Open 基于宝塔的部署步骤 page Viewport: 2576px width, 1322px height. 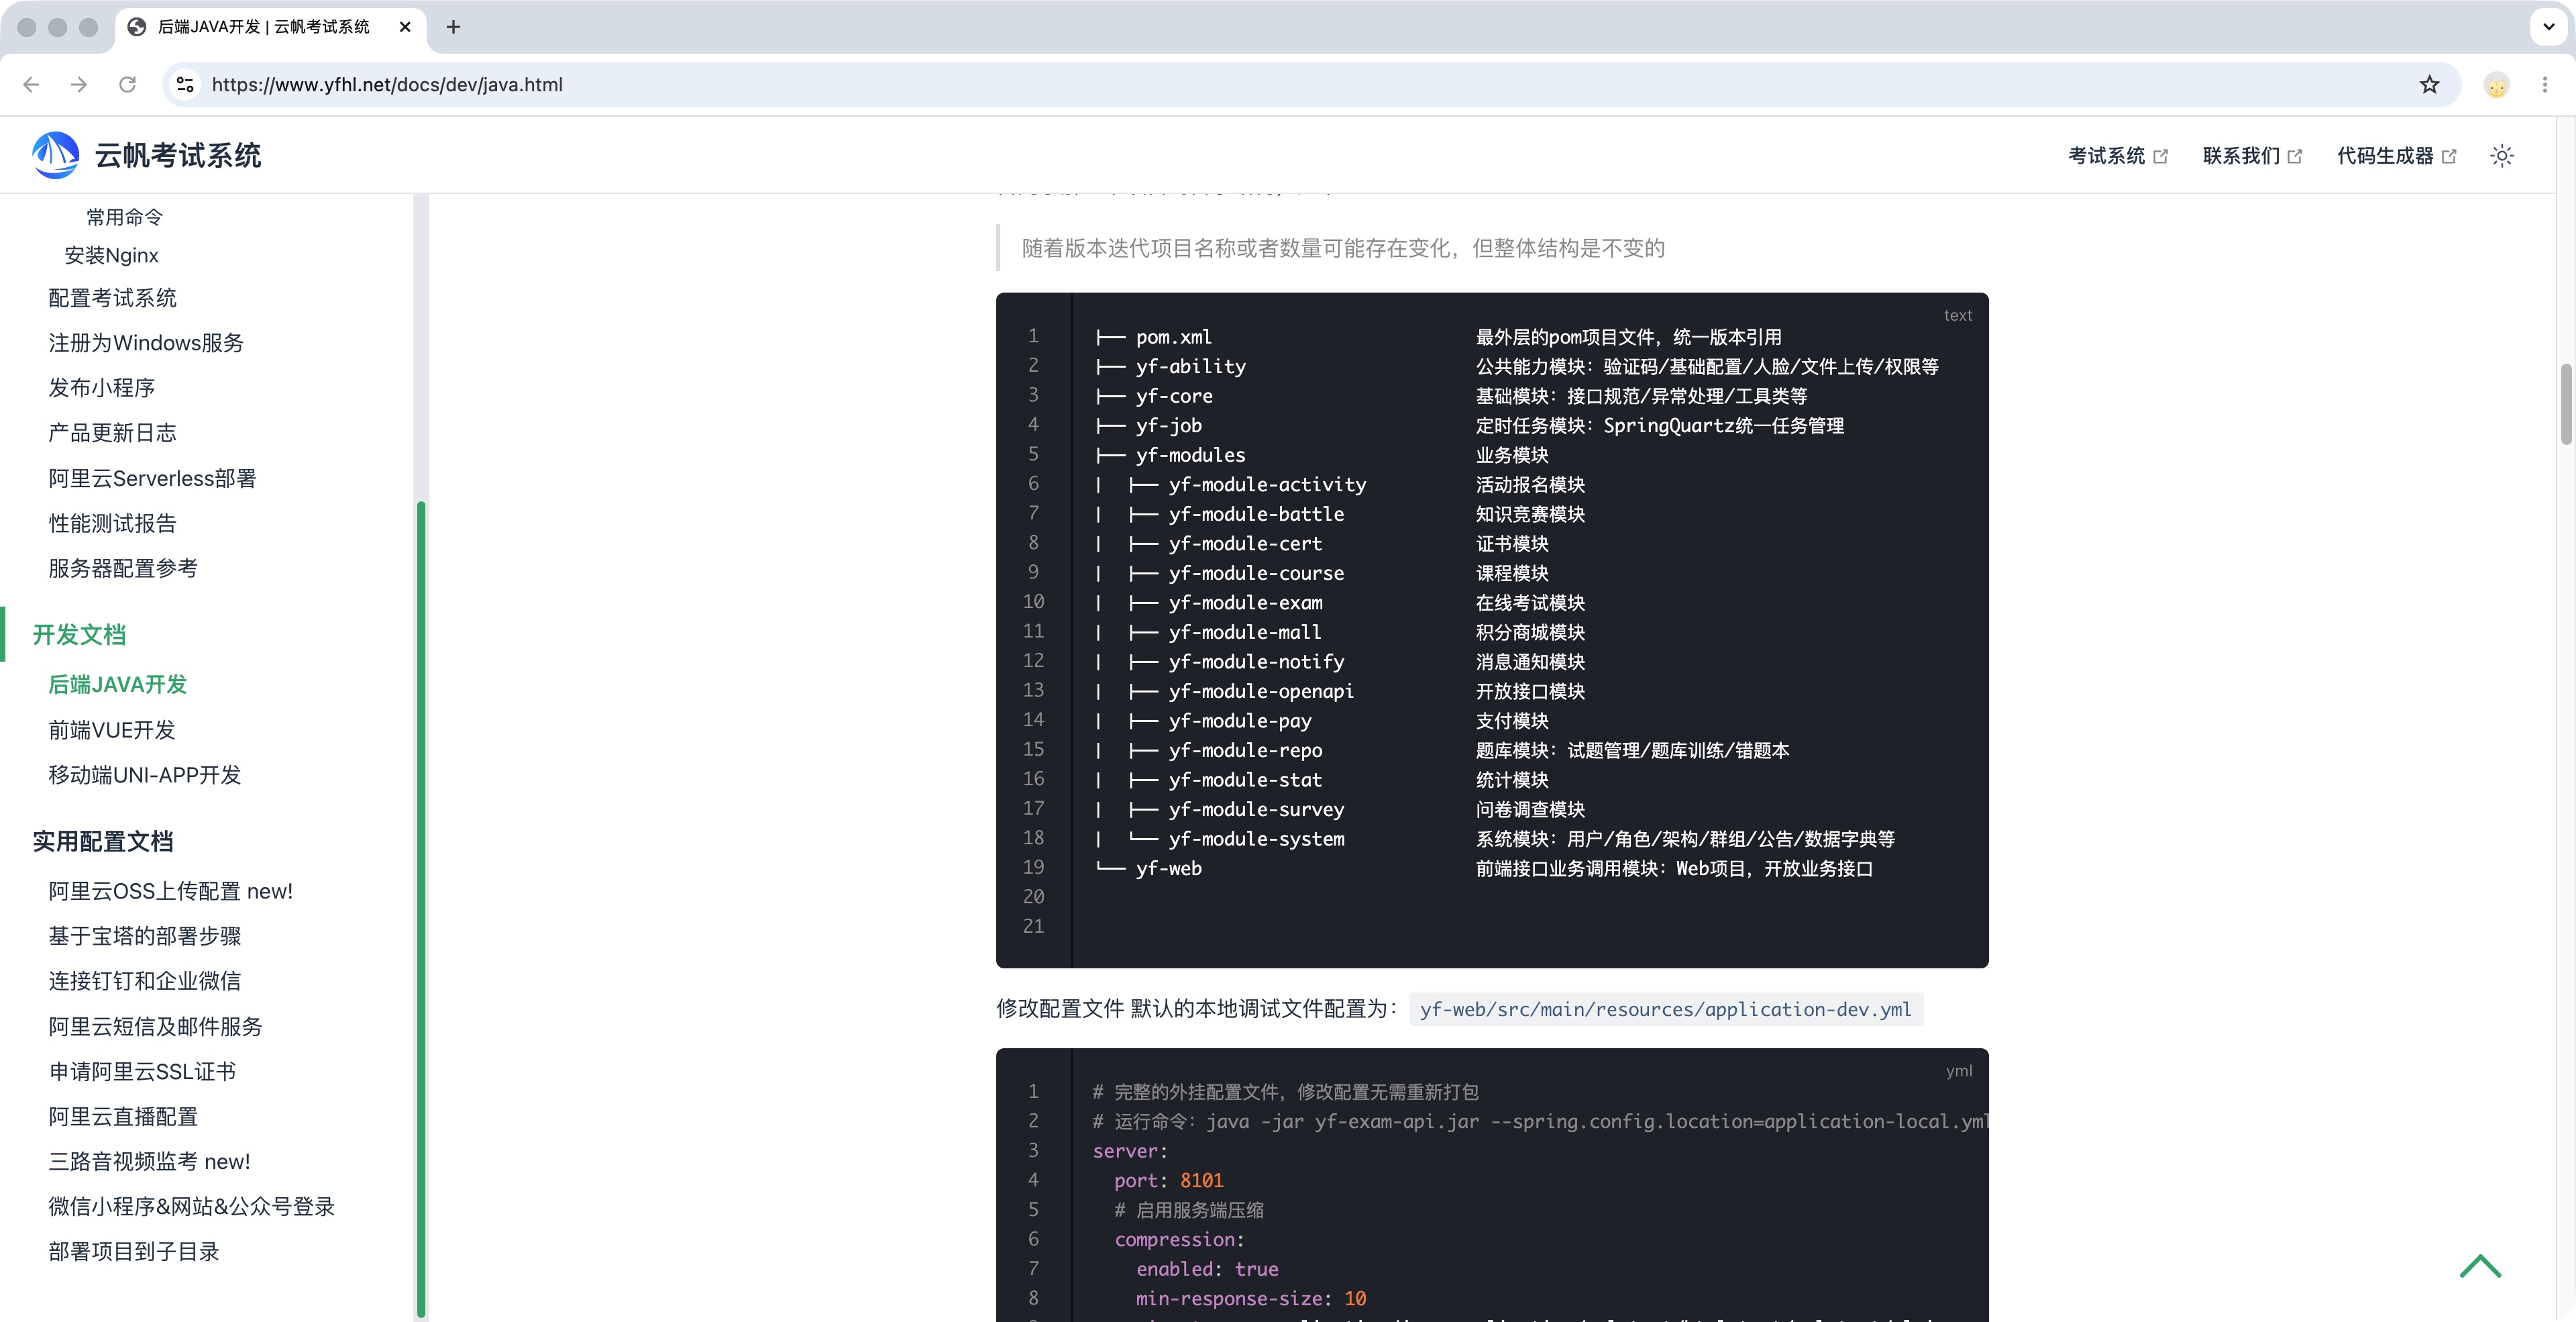pos(144,936)
